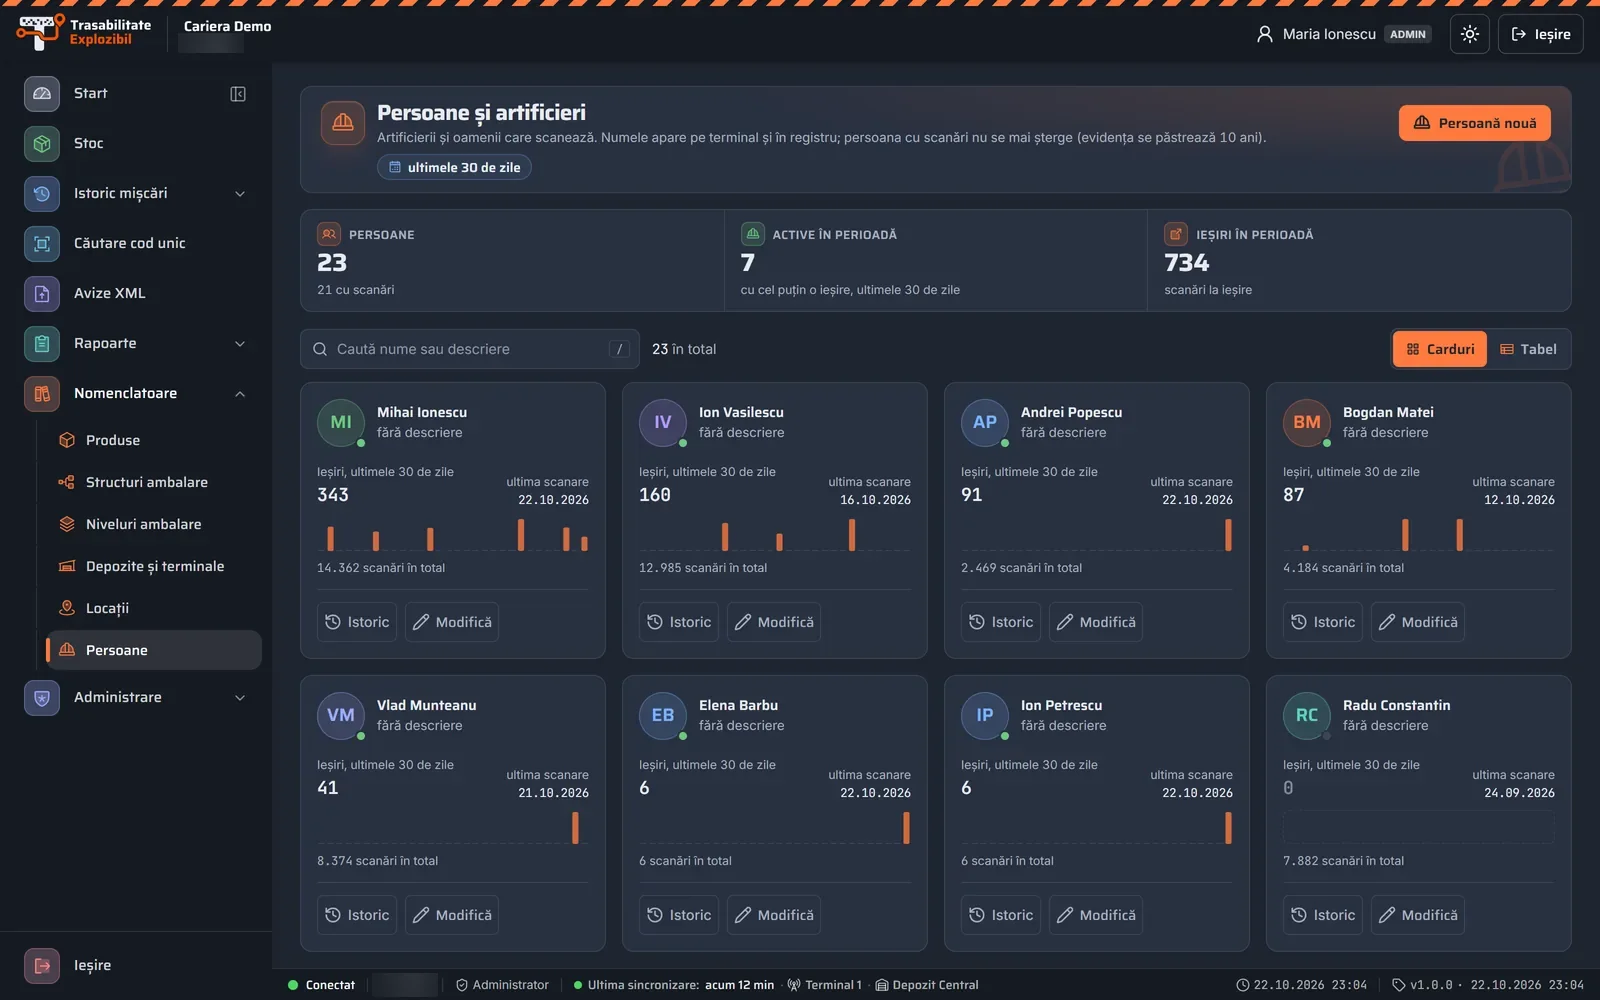1600x1000 pixels.
Task: Click the Depozite și terminale icon
Action: click(x=67, y=566)
